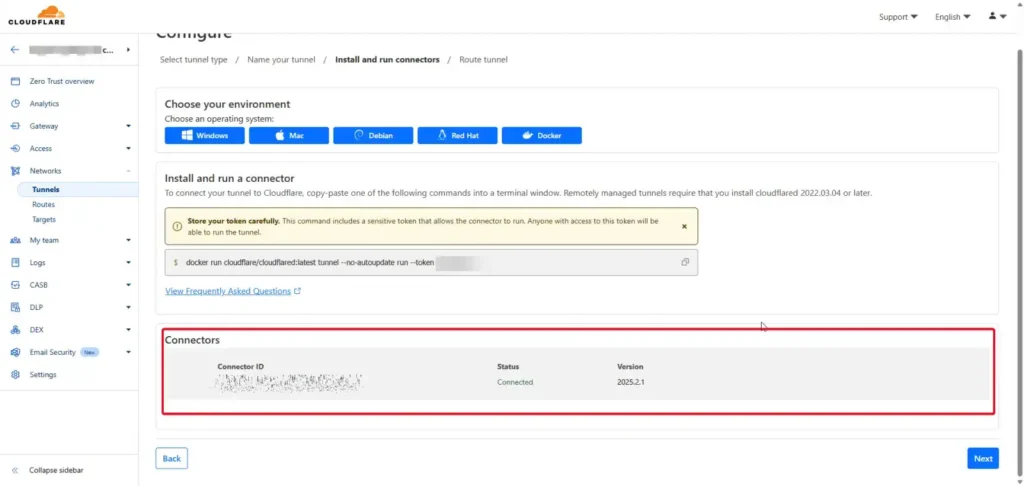Click the Connected status text
Screen dimensions: 1024x486
pyautogui.click(x=515, y=382)
